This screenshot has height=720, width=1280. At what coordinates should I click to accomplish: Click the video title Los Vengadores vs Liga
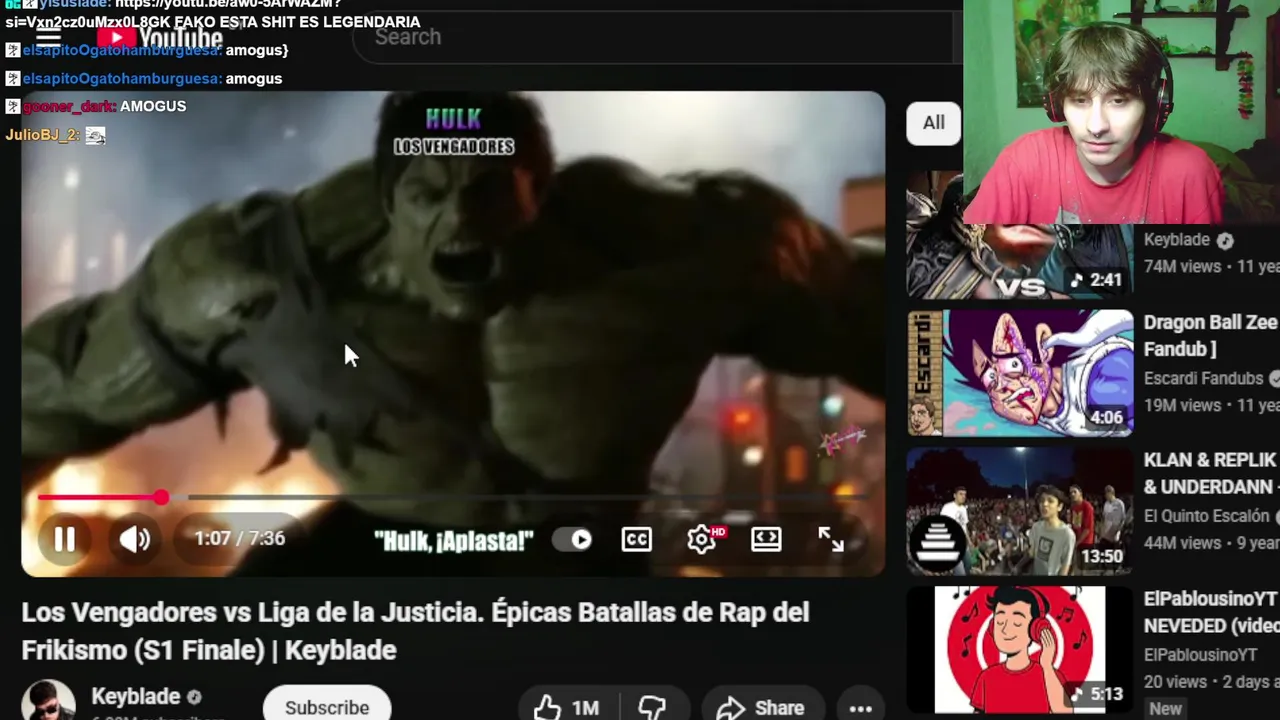(x=415, y=631)
